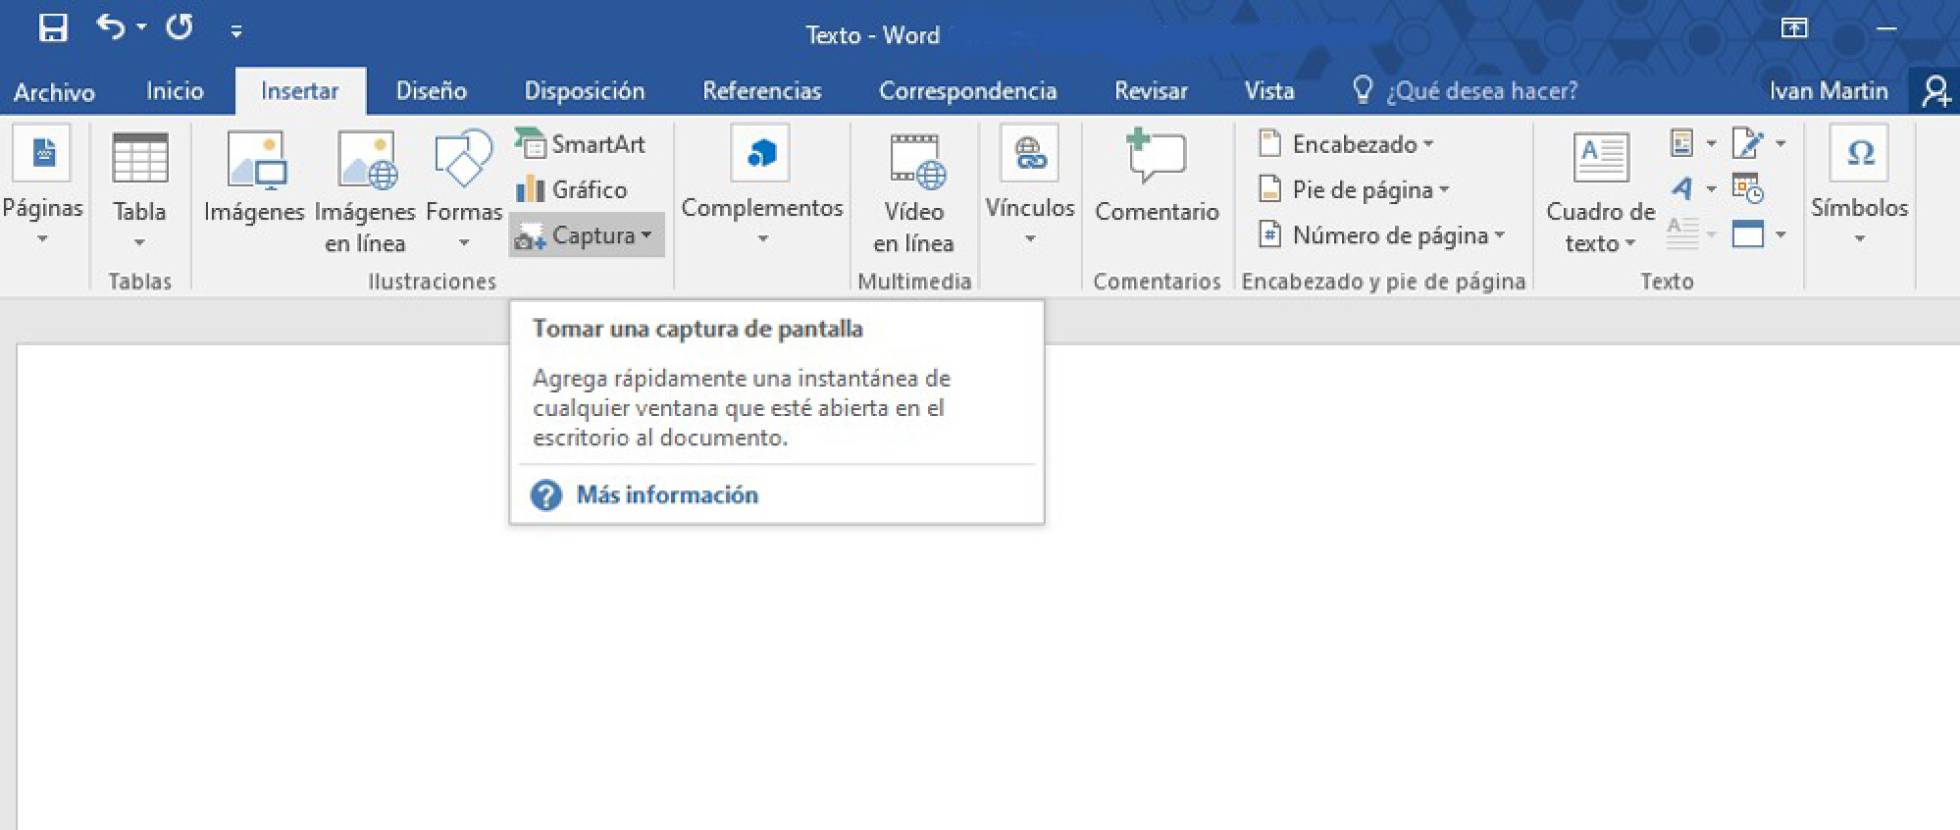Screen dimensions: 1960x830
Task: Click the Más información link in tooltip
Action: click(667, 495)
